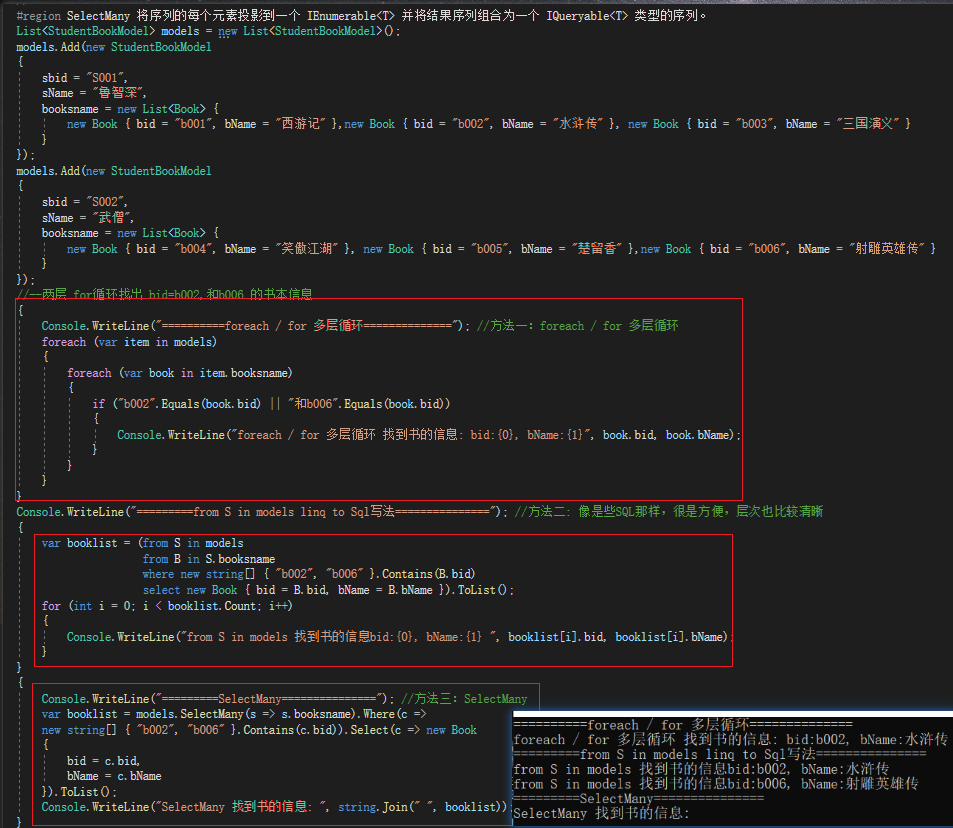Image resolution: width=953 pixels, height=828 pixels.
Task: Click the models.SelectMany(s => s.booksname) line
Action: point(234,714)
